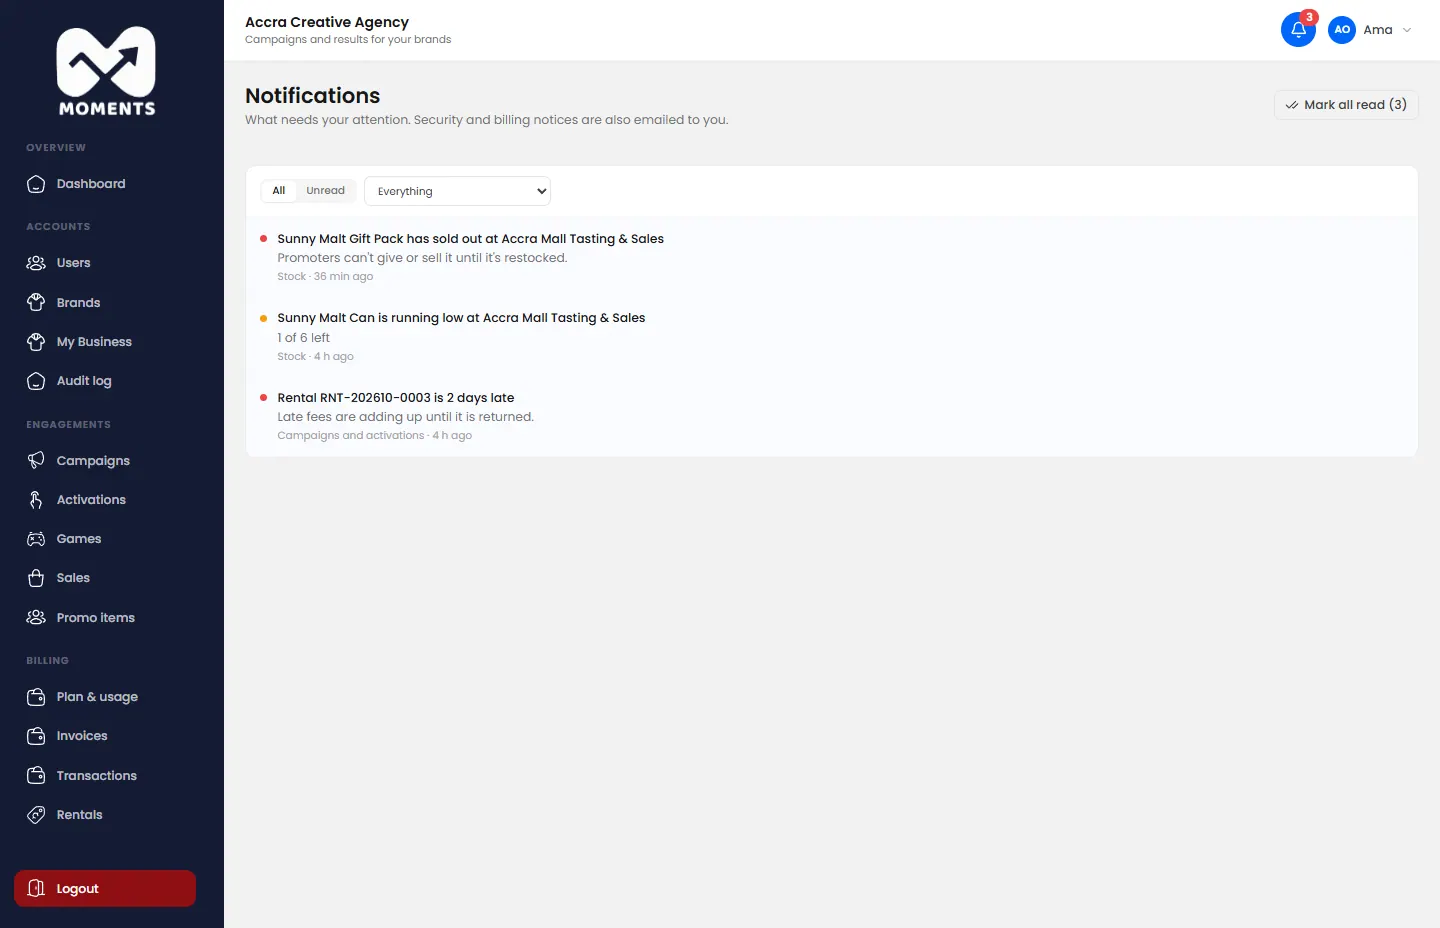Open the Everything category dropdown
1440x928 pixels.
pyautogui.click(x=457, y=191)
